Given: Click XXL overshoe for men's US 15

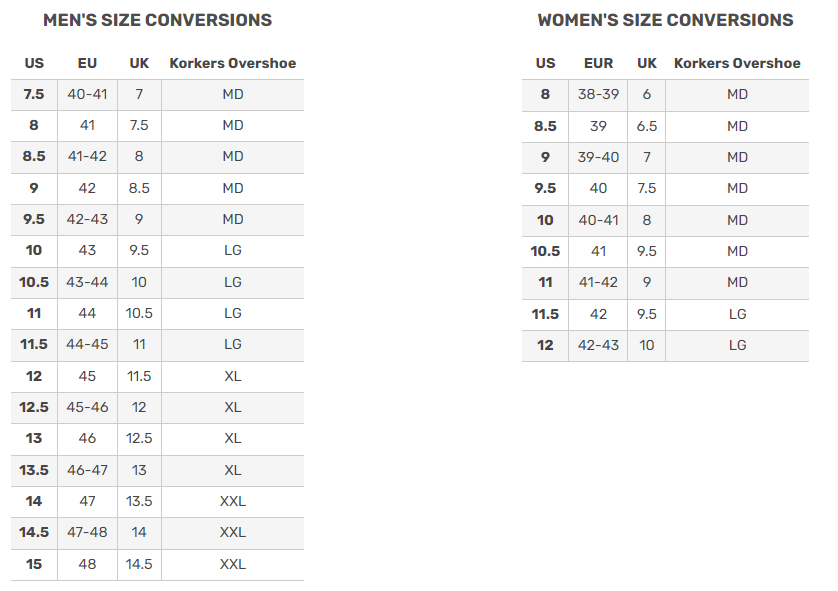Looking at the screenshot, I should click(x=233, y=564).
